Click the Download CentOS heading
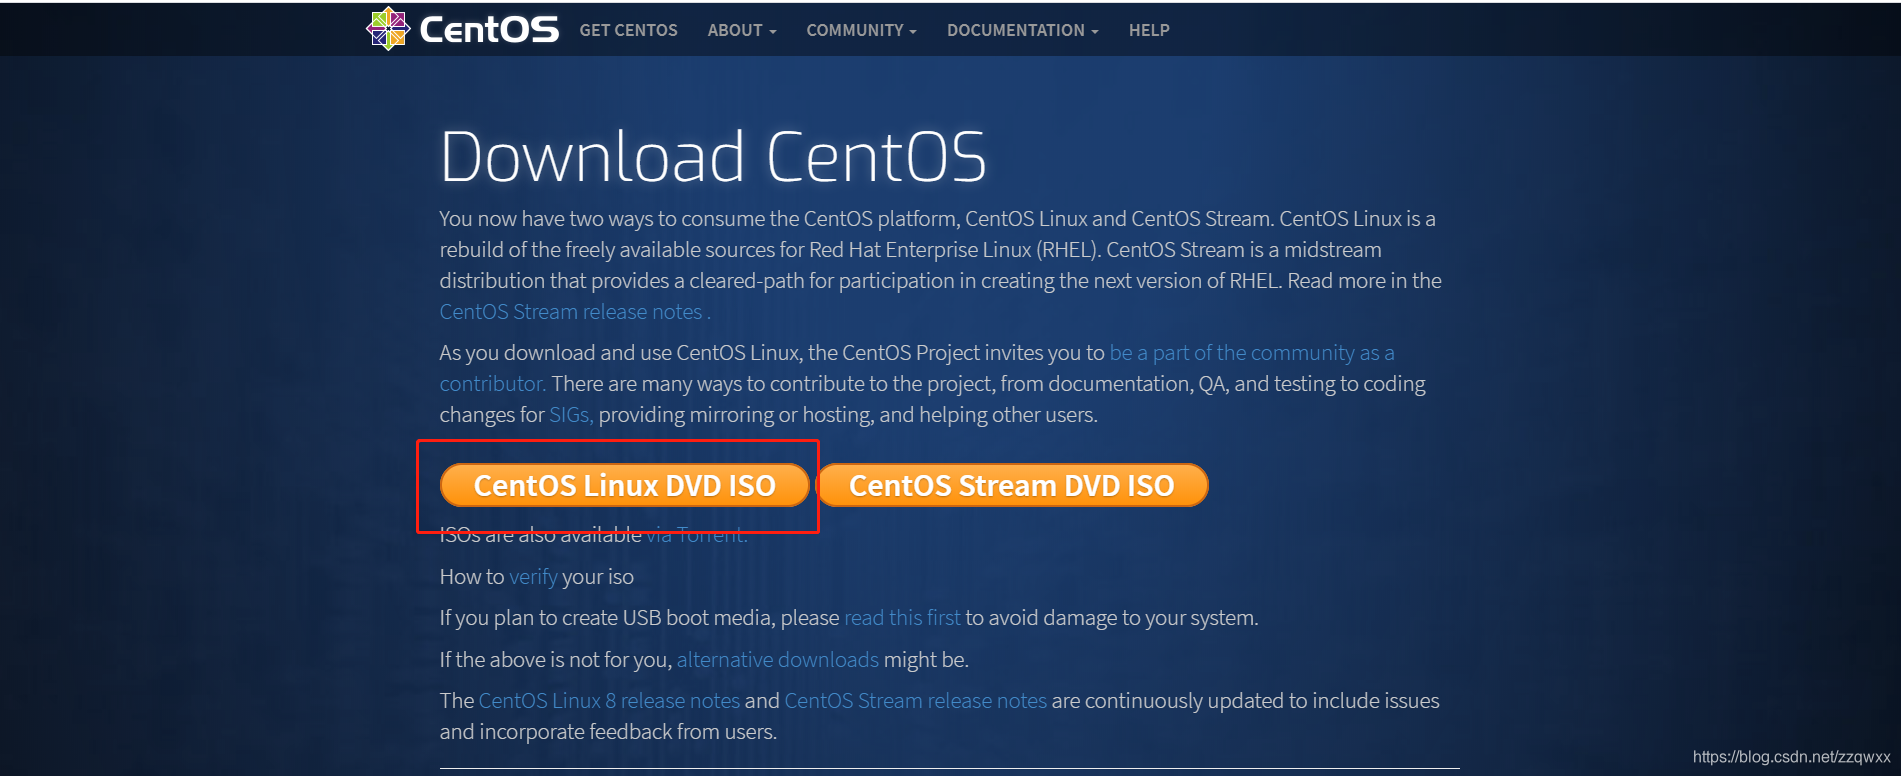Viewport: 1901px width, 776px height. click(713, 157)
